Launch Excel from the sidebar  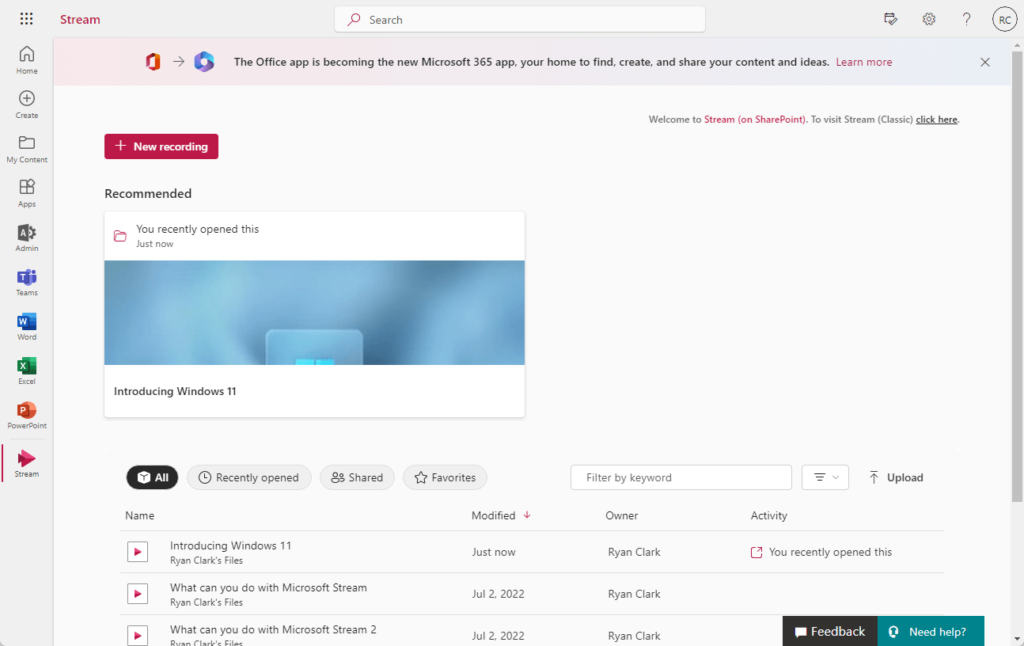point(27,371)
